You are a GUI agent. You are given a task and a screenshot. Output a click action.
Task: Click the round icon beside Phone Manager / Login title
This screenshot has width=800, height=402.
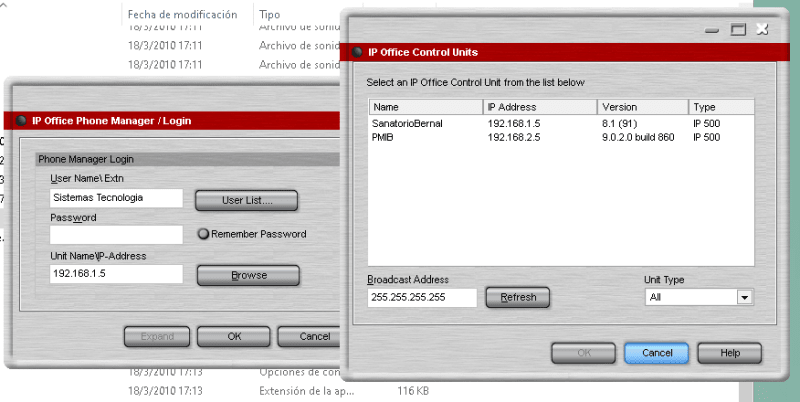[x=21, y=121]
